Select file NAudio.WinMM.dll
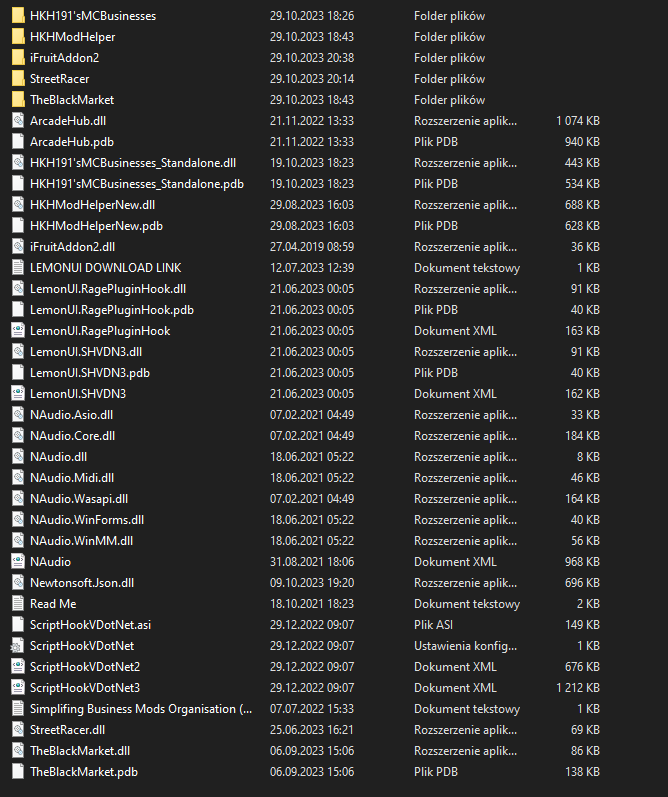 click(x=81, y=541)
